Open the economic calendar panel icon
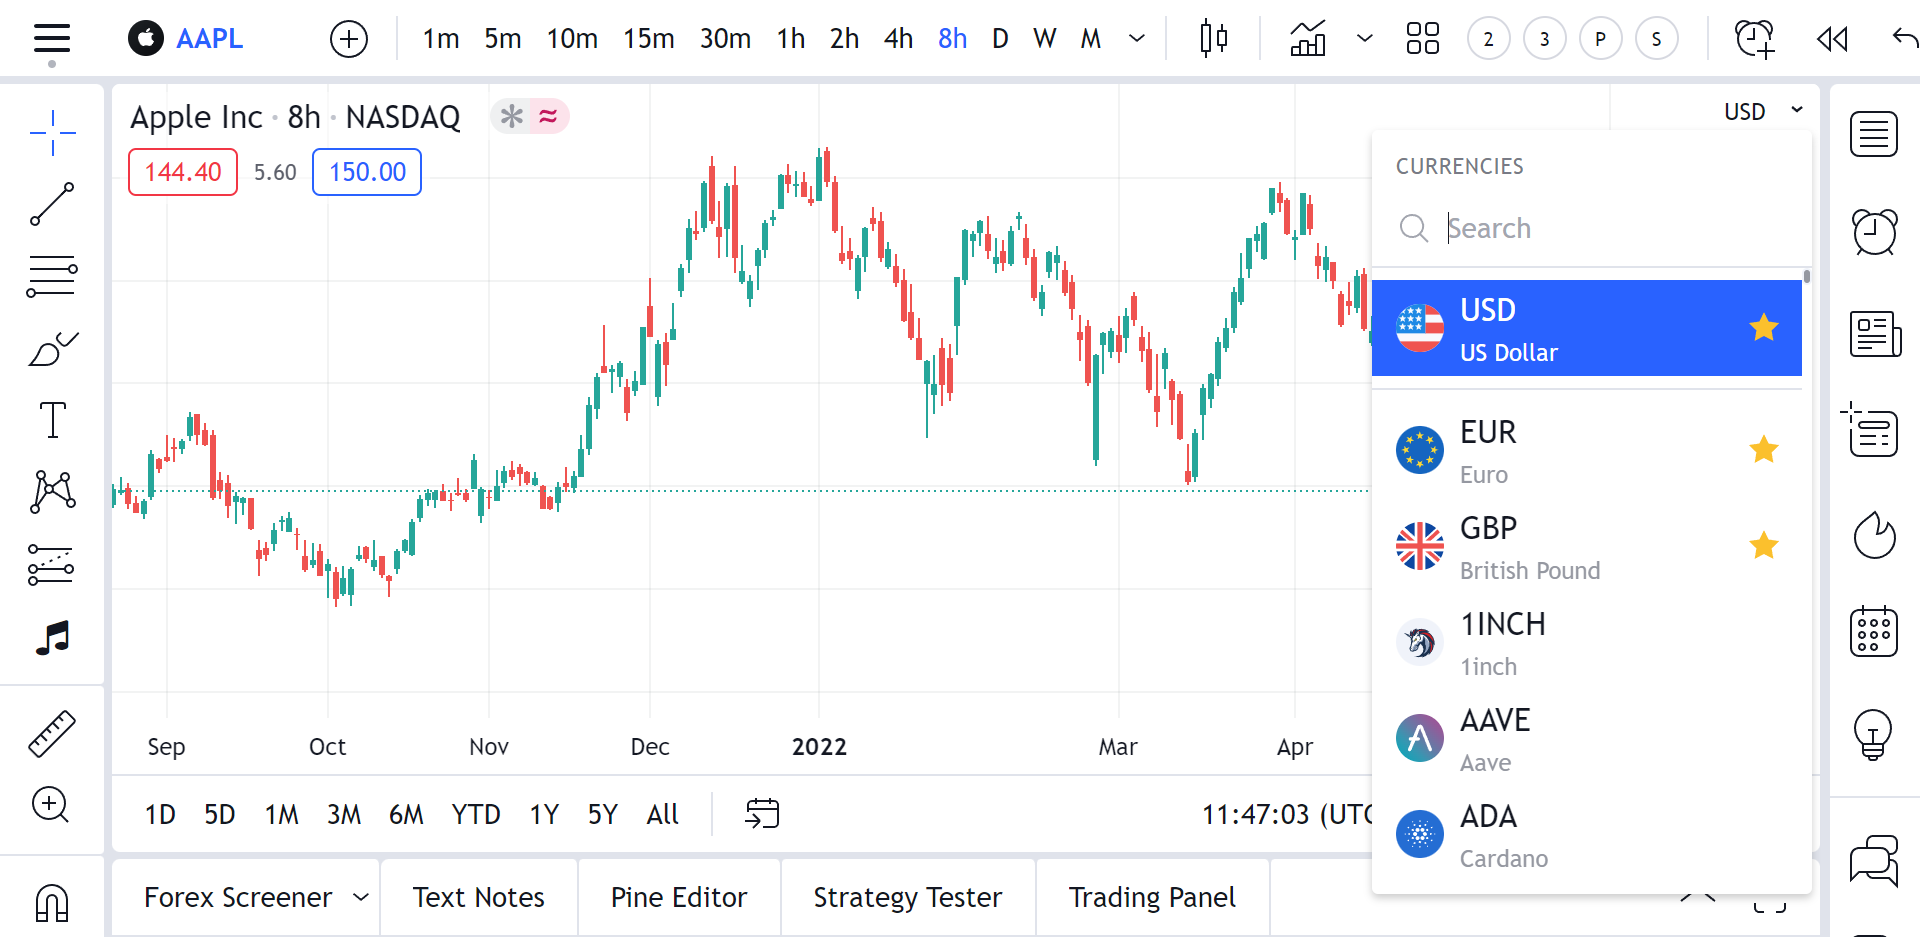 (1874, 631)
